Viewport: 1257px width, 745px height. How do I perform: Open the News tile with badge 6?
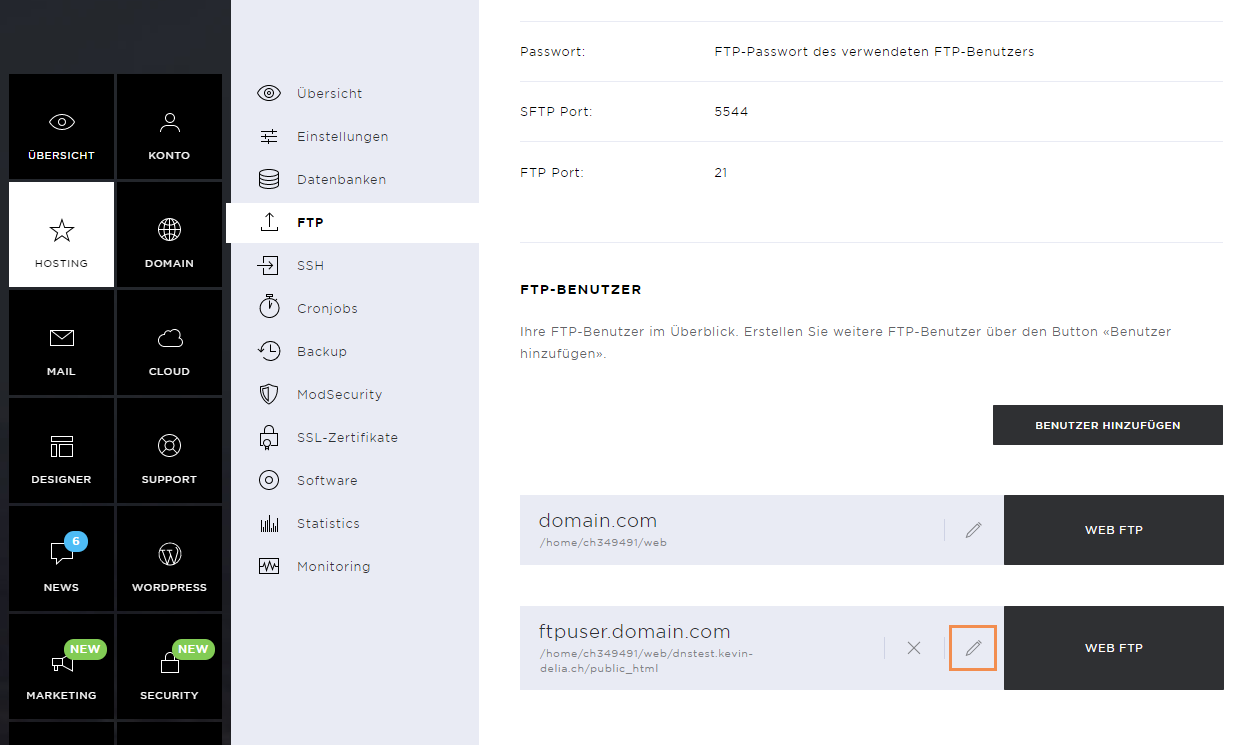61,559
